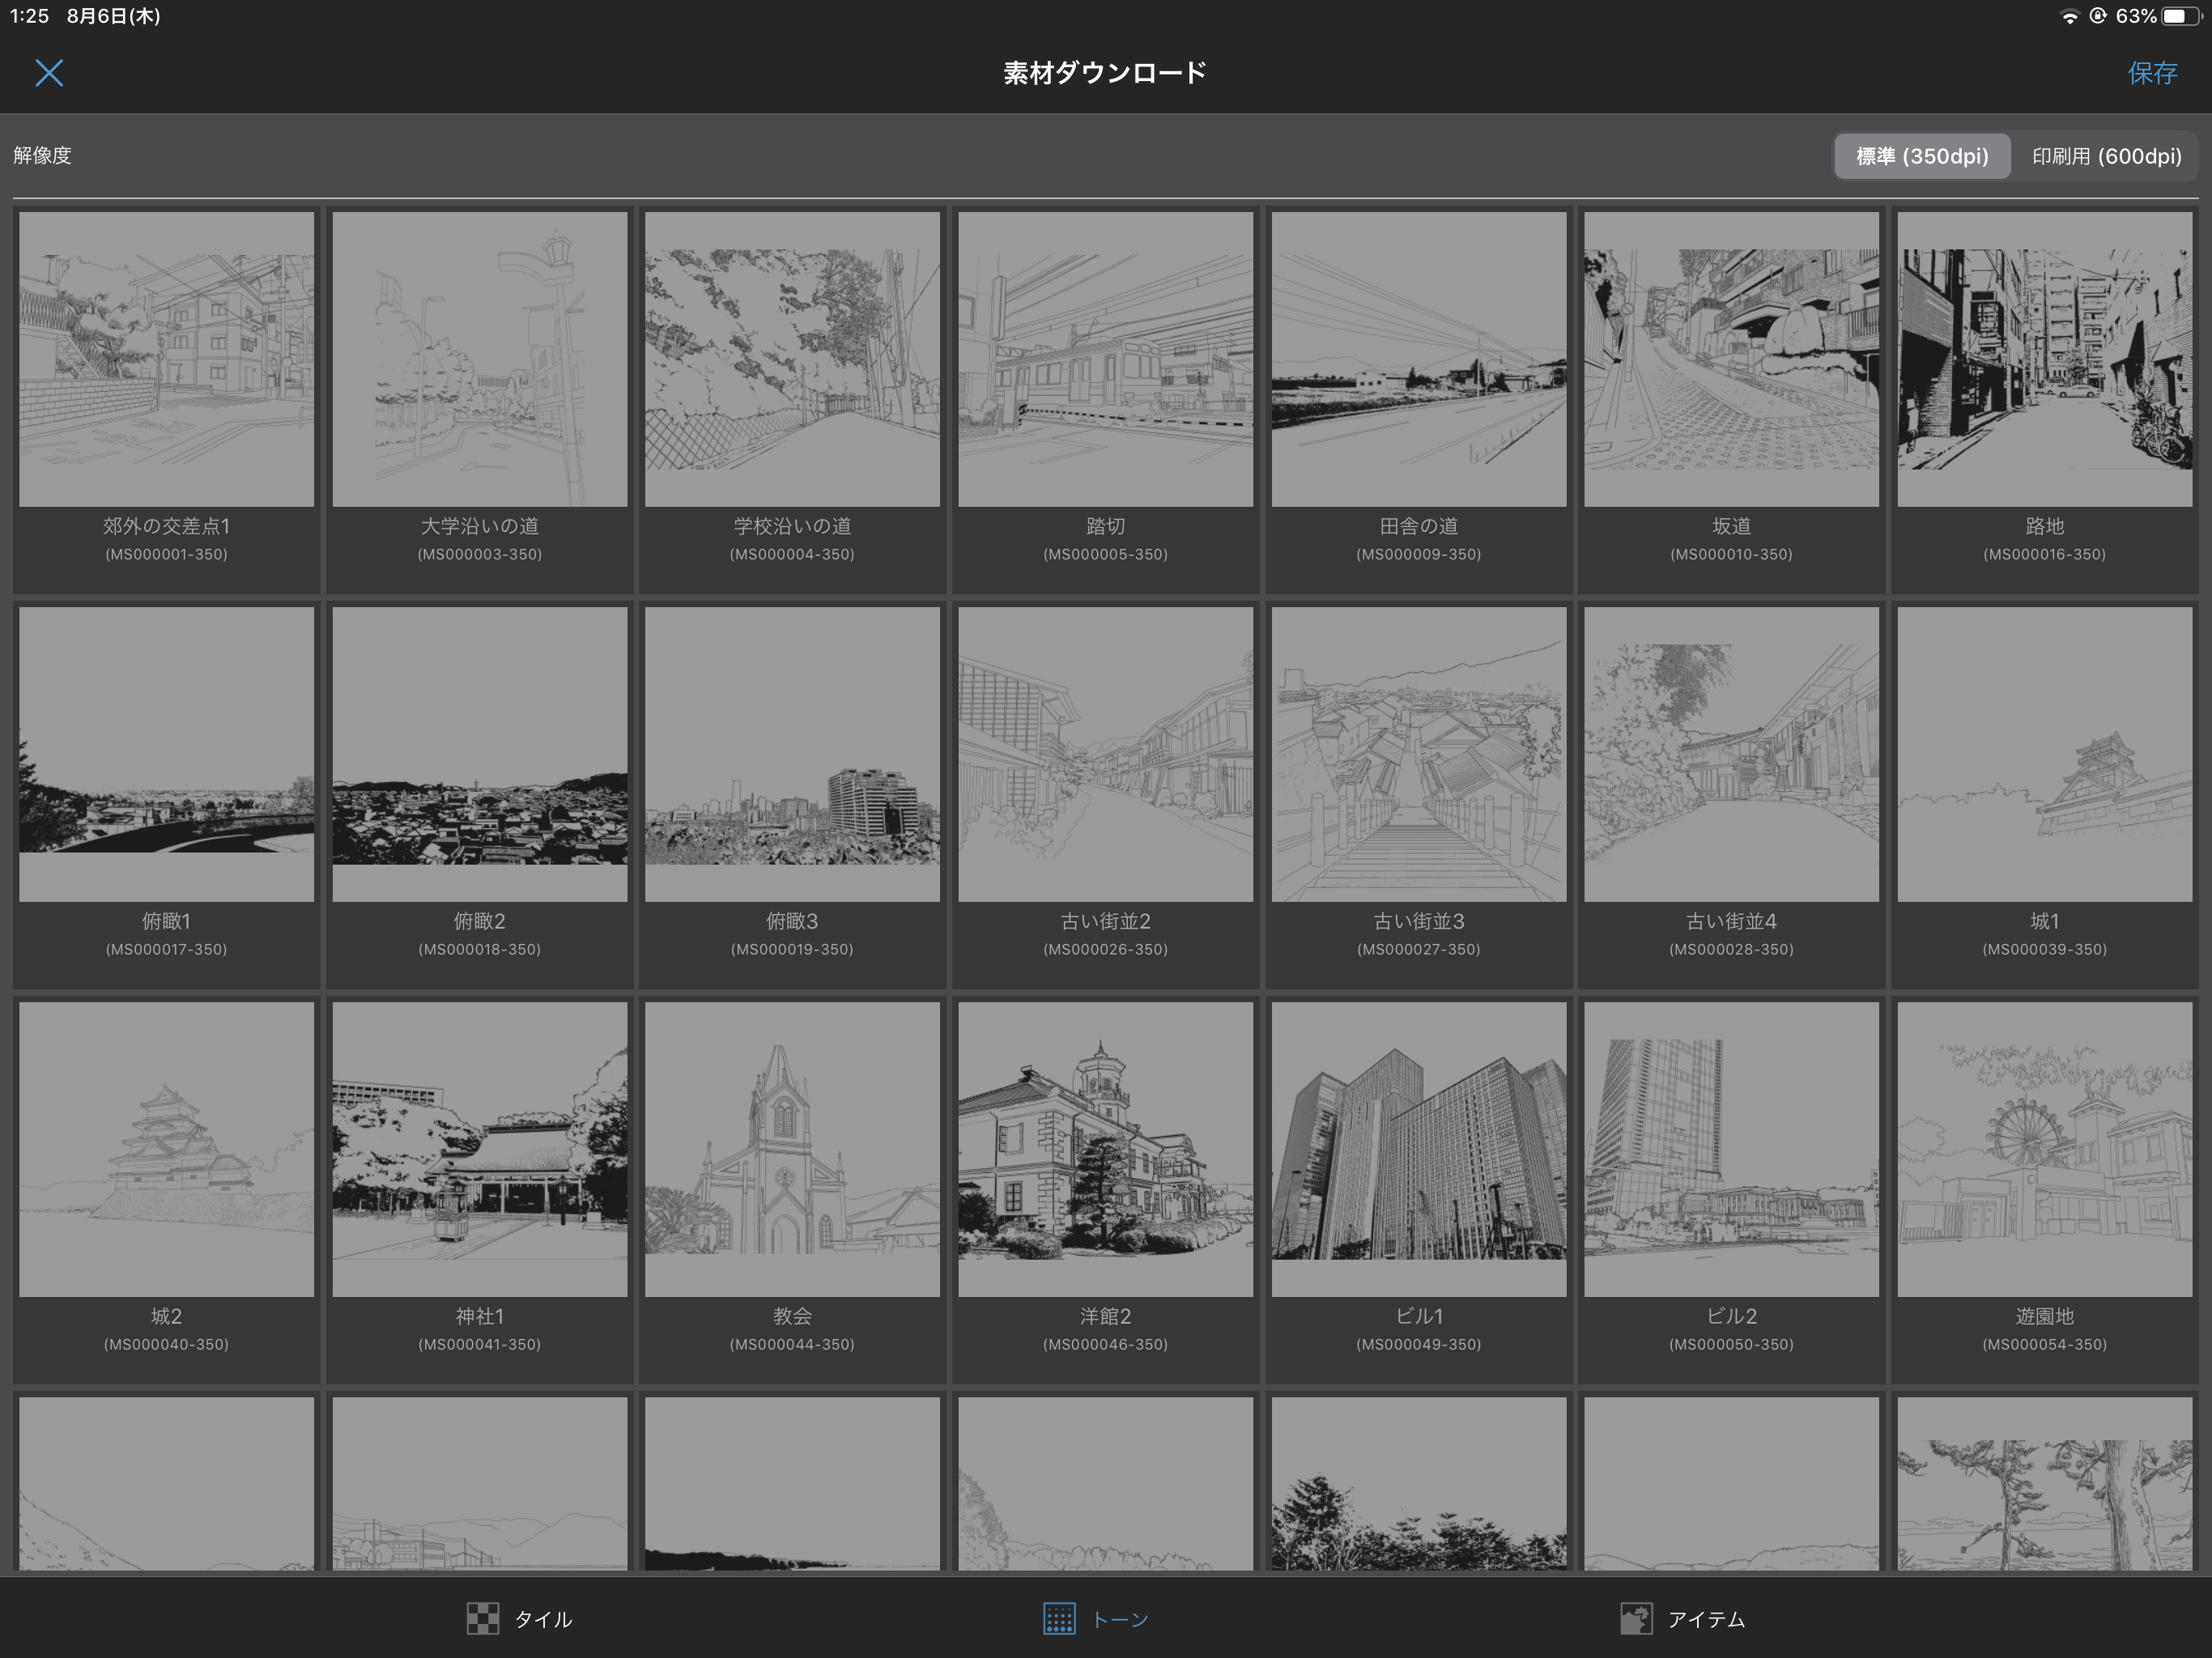Screen dimensions: 2212x1658
Task: Select the 遊園地 amusement park thumbnail
Action: 2044,1149
